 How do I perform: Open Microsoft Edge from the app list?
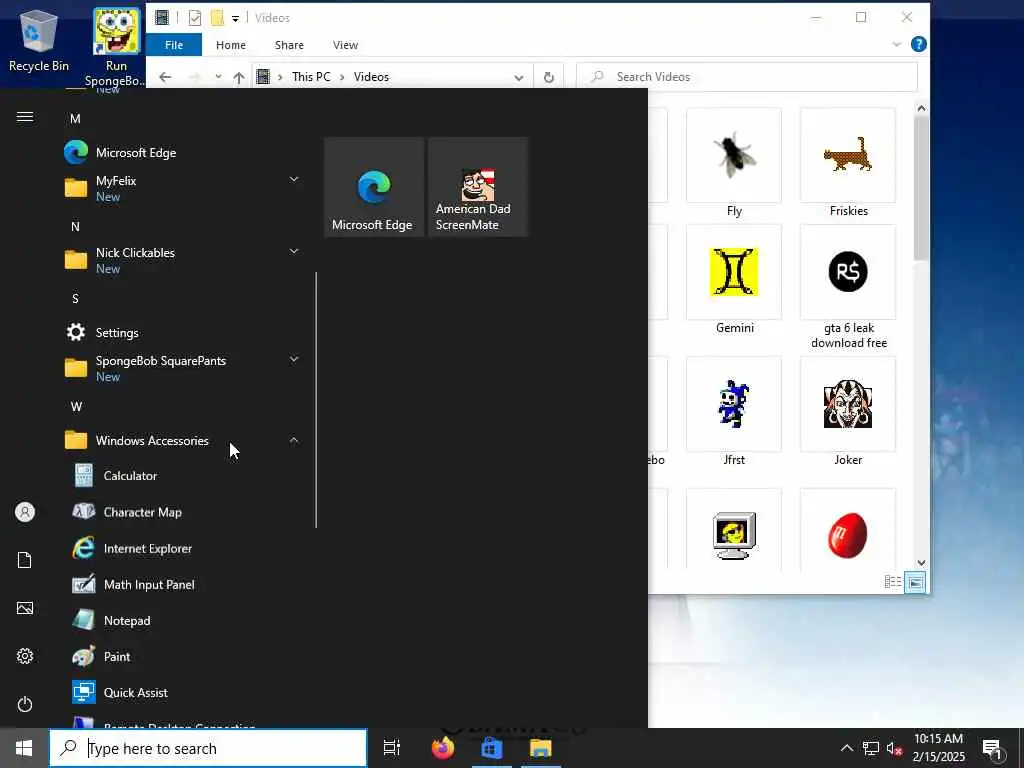click(181, 153)
